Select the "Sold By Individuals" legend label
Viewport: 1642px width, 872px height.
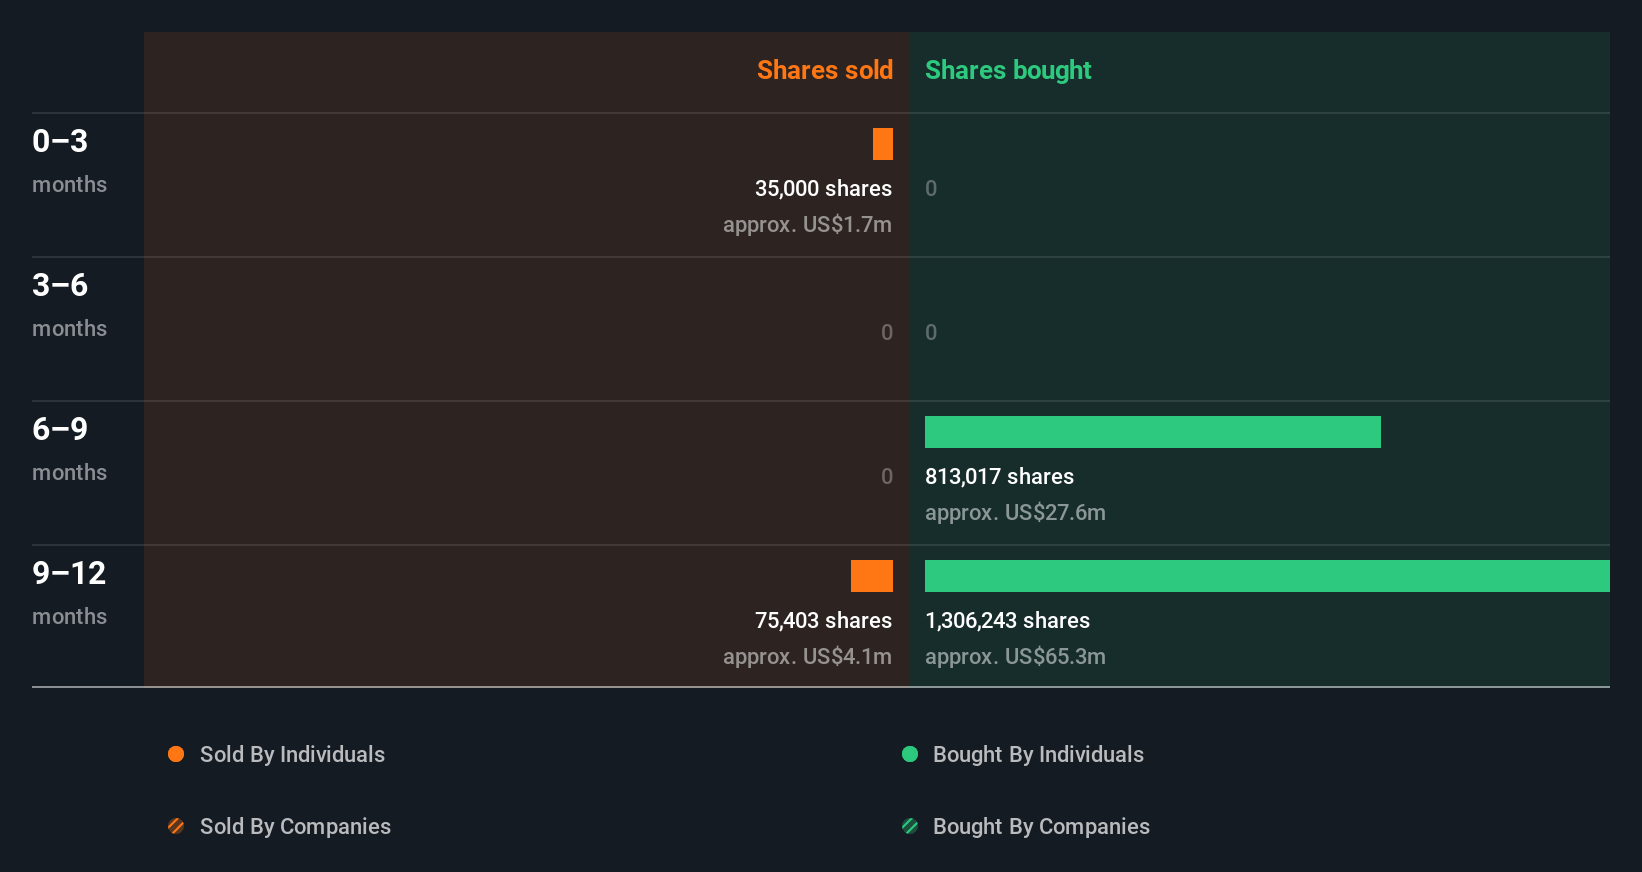pyautogui.click(x=292, y=754)
